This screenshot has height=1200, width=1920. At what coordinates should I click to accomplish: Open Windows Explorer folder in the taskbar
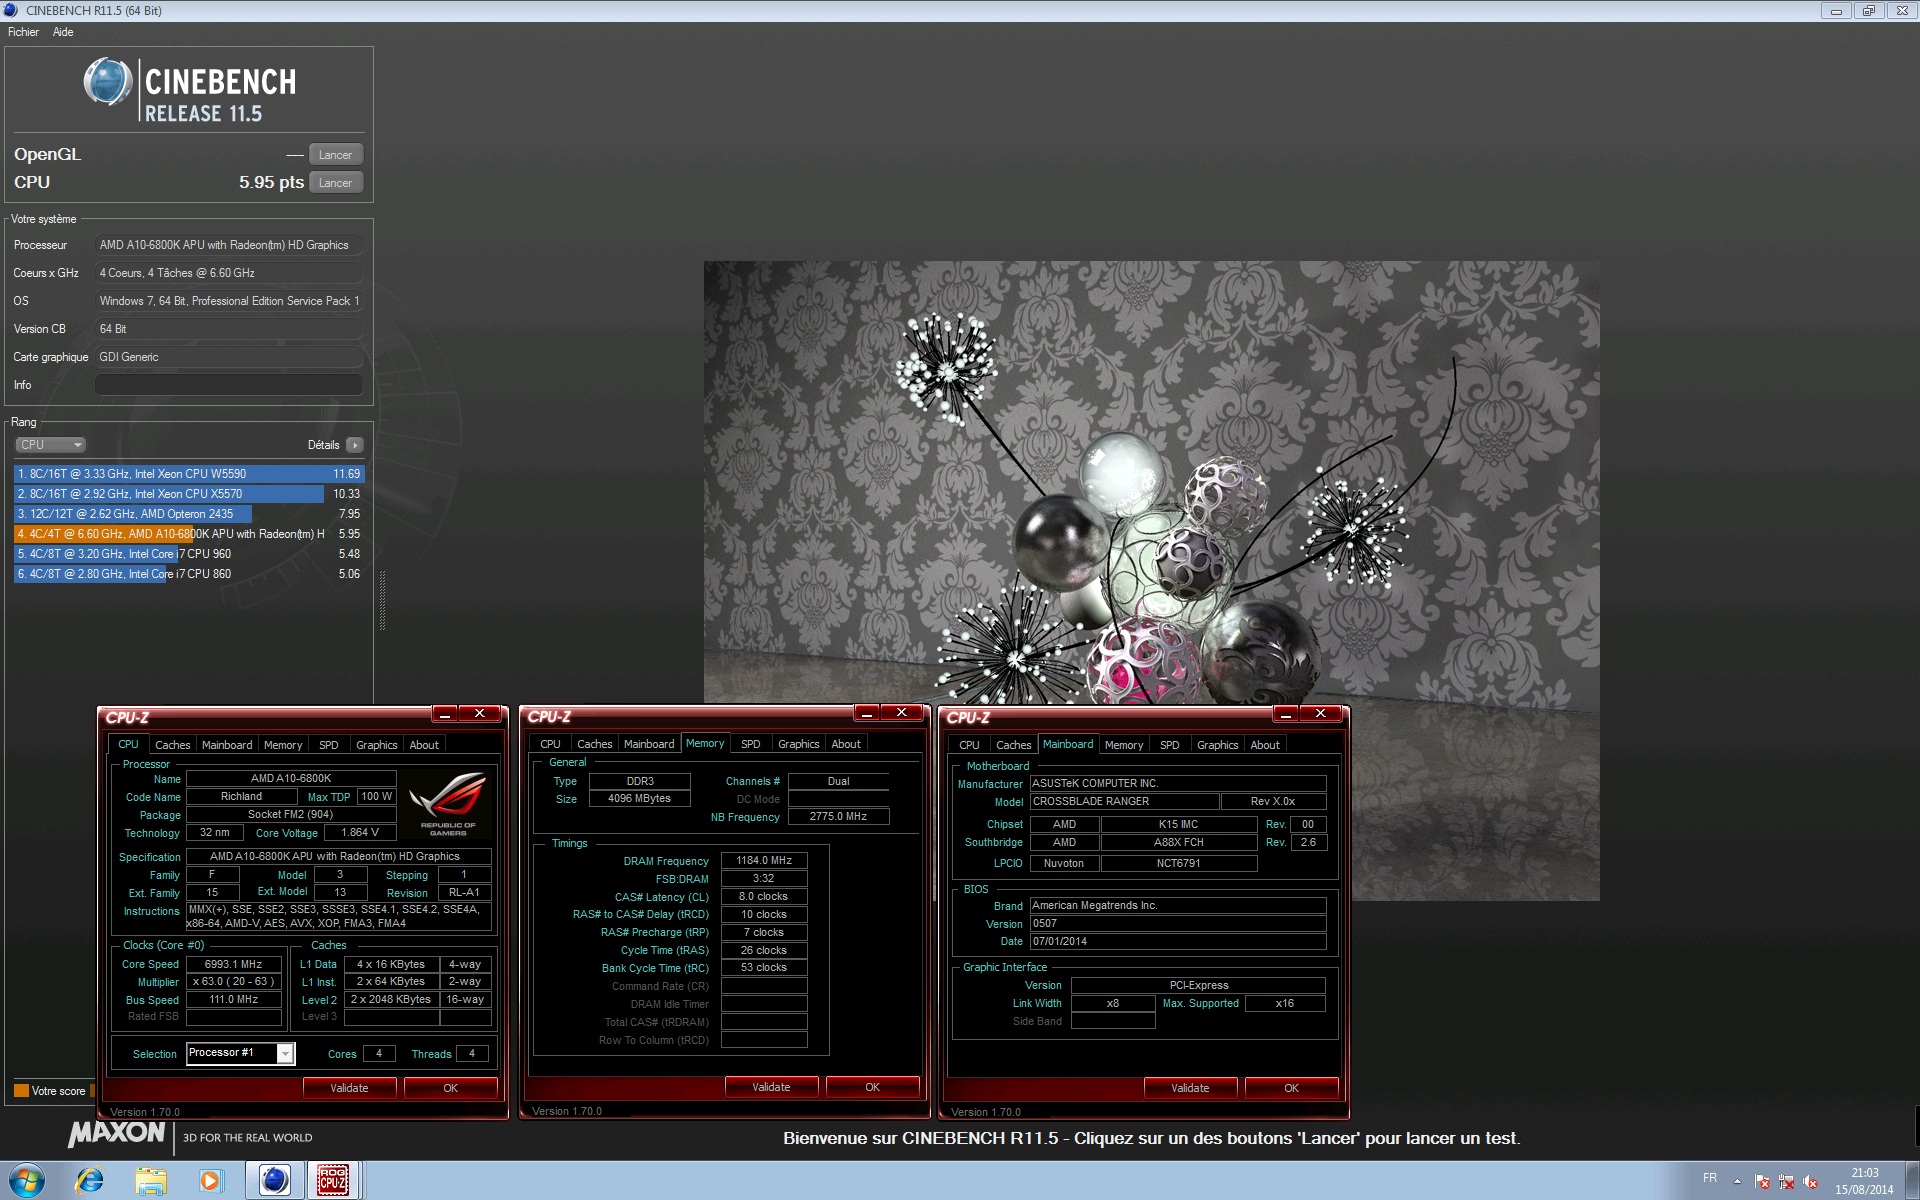[x=150, y=1181]
